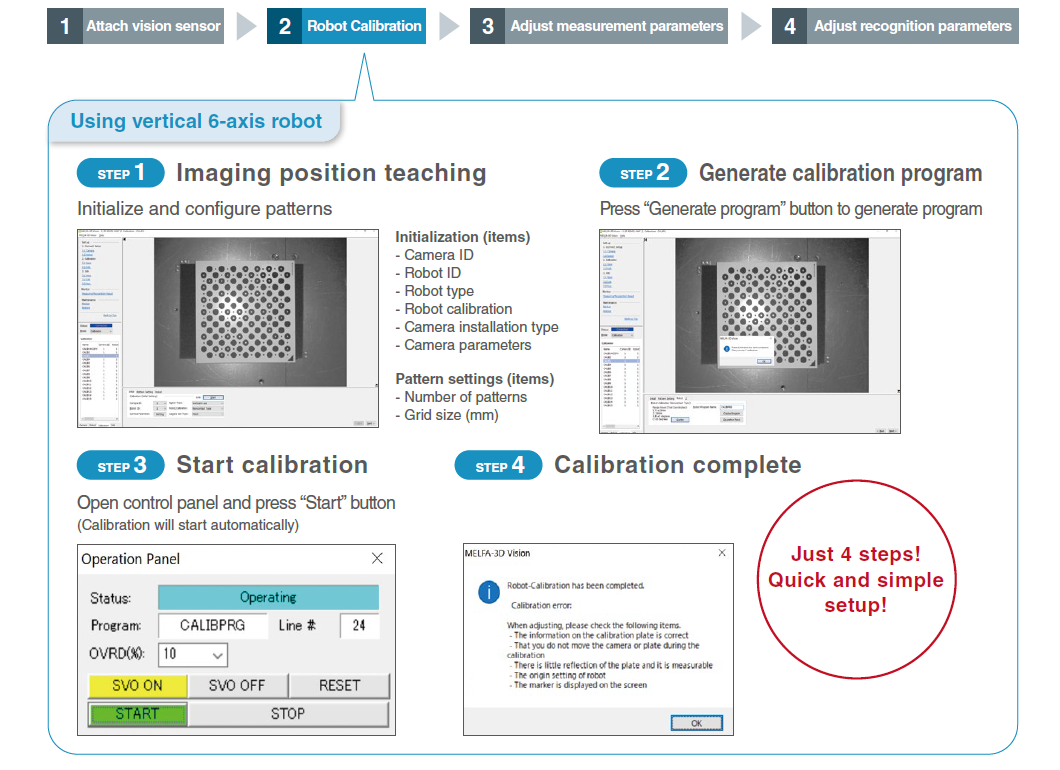The image size is (1060, 770).
Task: Expand the chevron after Robot Calibration
Action: pyautogui.click(x=447, y=25)
